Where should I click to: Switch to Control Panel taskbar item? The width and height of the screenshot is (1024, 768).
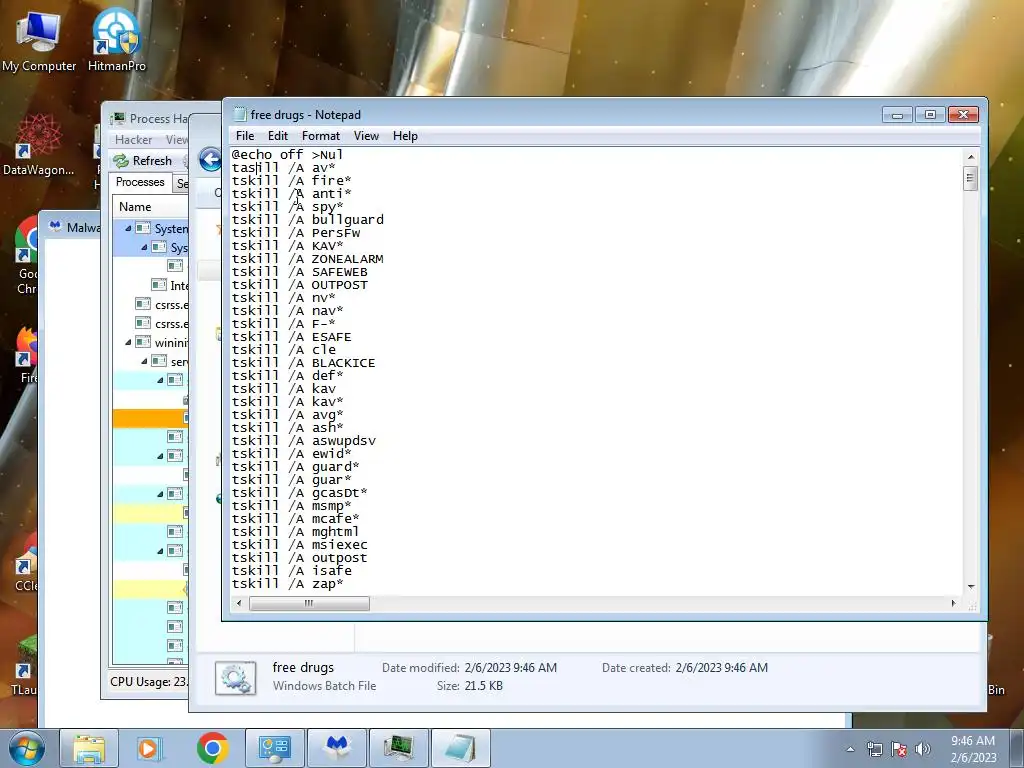(274, 748)
